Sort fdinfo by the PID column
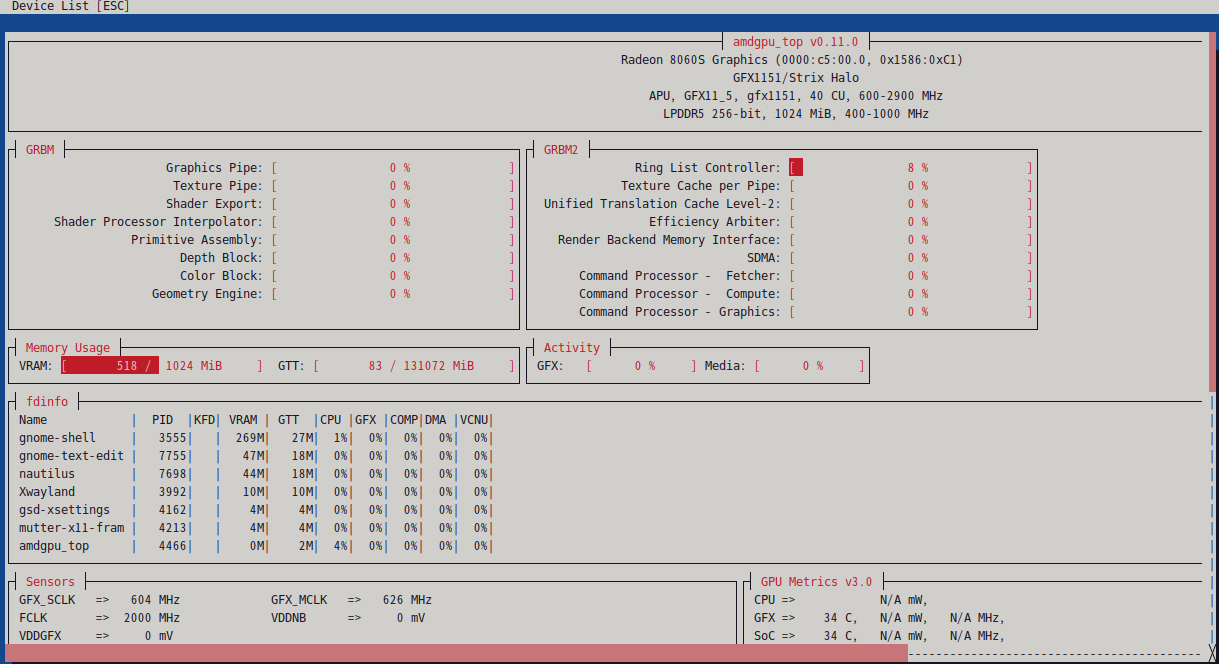This screenshot has height=664, width=1219. (162, 420)
